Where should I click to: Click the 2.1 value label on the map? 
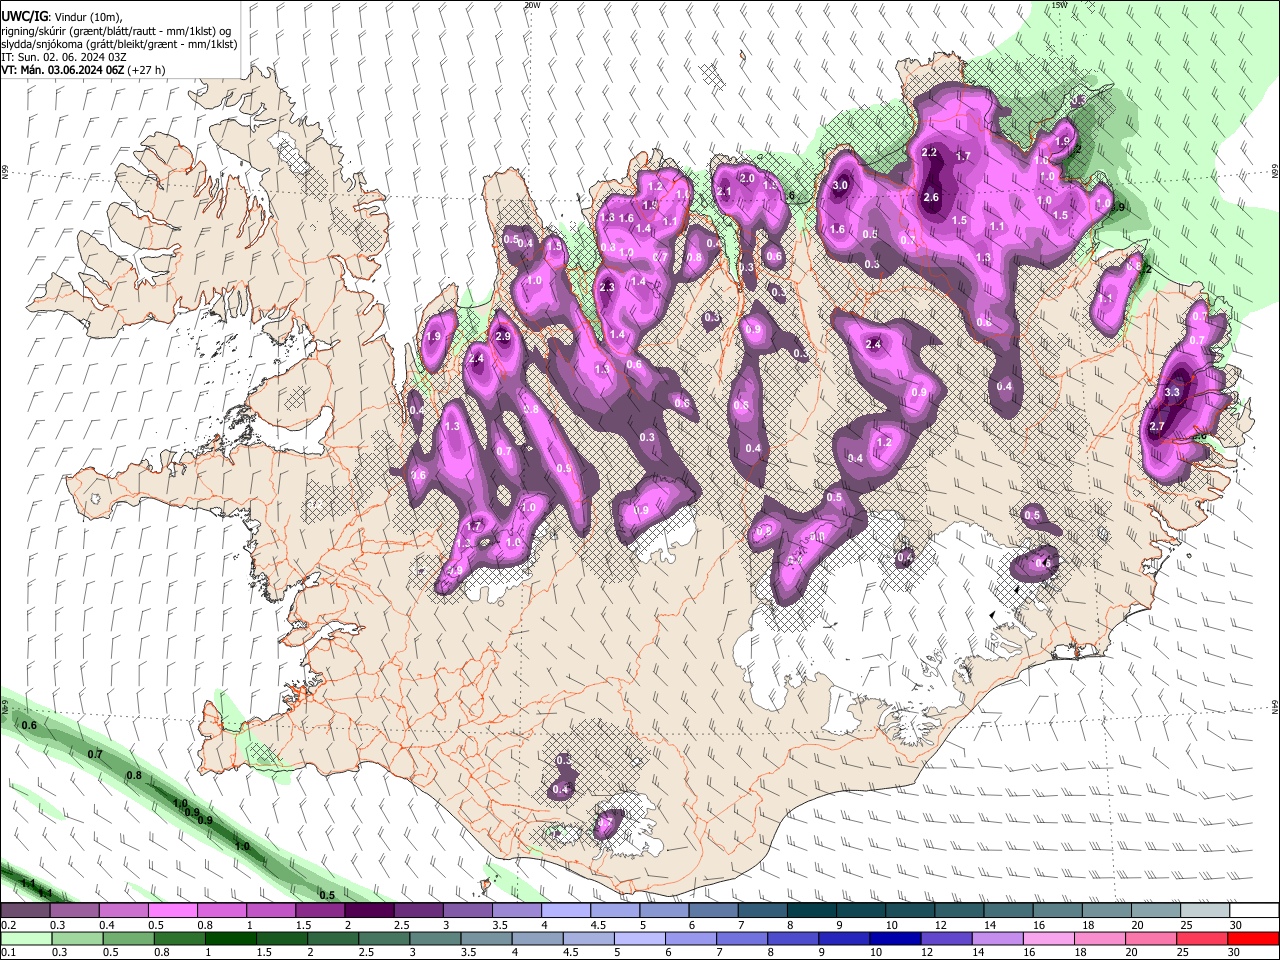(725, 191)
